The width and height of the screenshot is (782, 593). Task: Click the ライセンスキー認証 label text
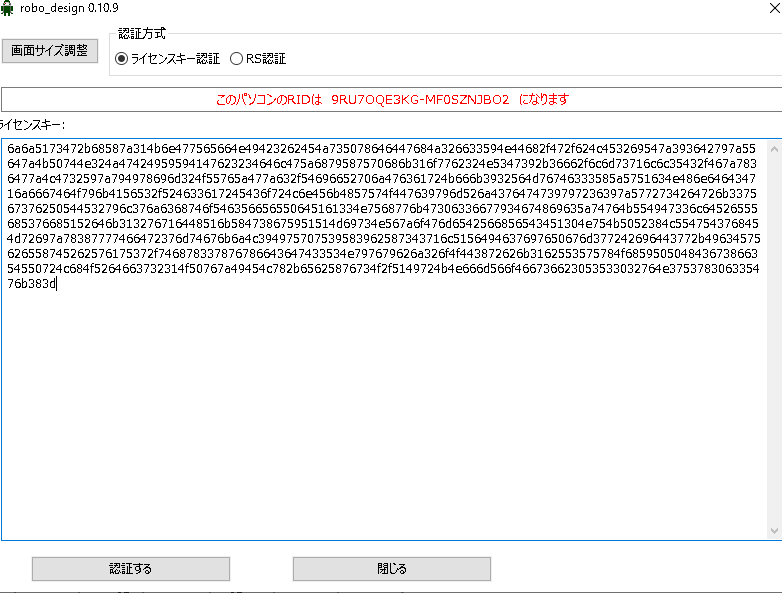pos(175,59)
